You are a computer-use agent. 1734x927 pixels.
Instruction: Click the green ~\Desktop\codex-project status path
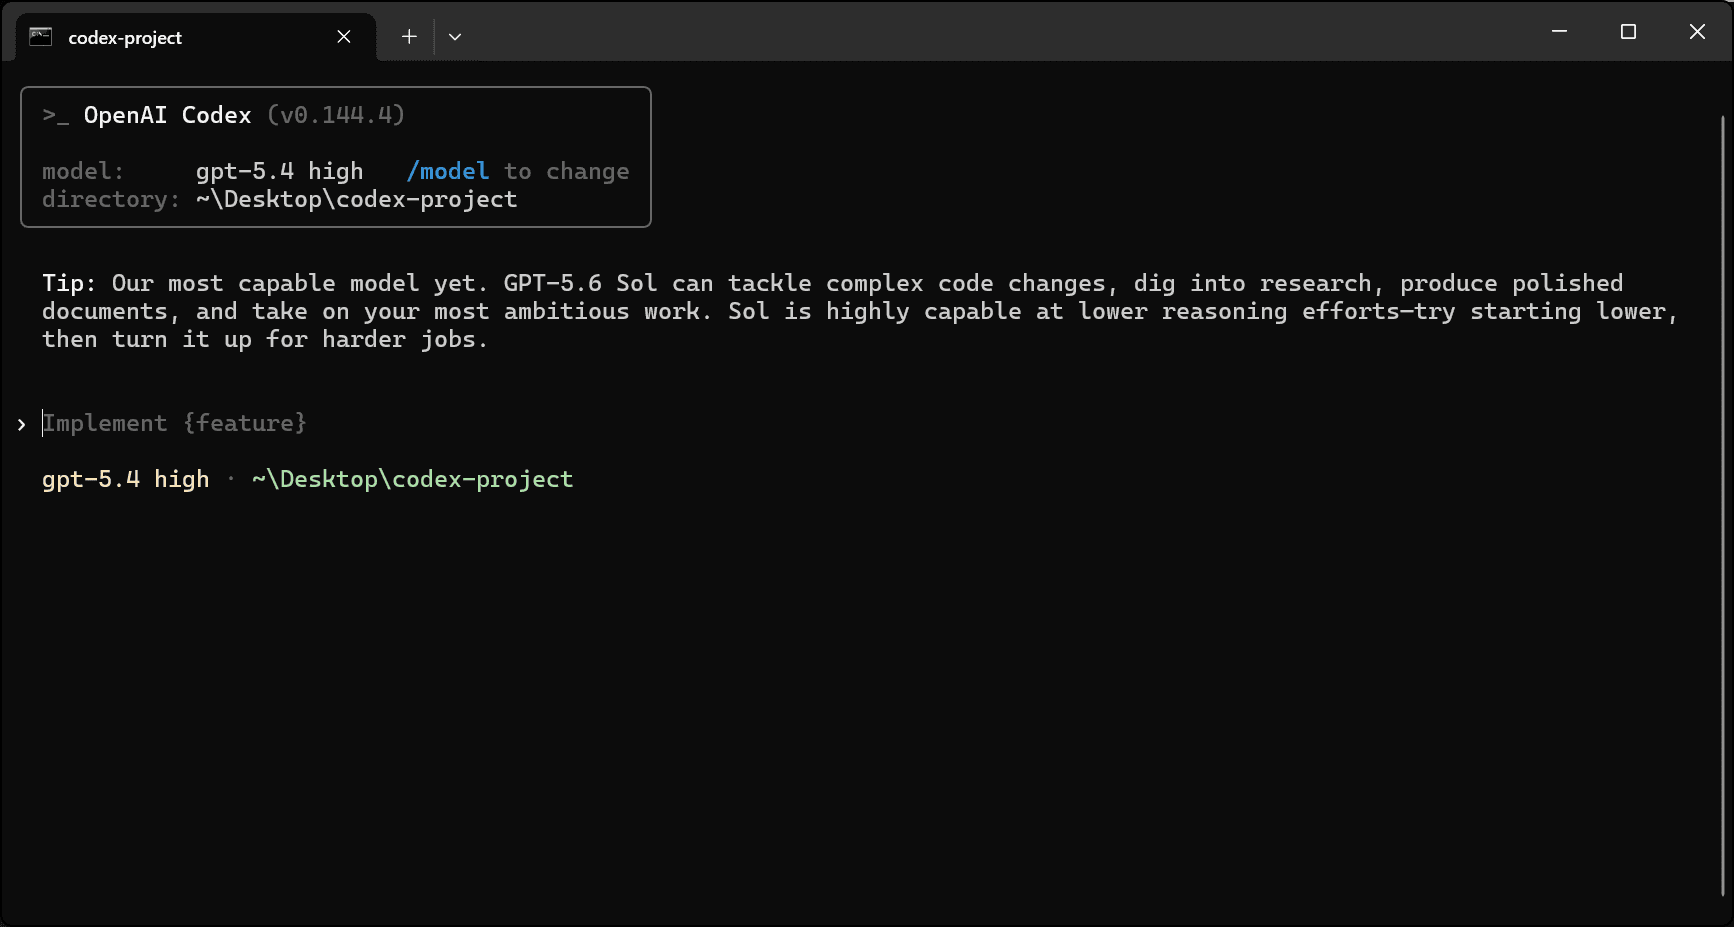413,479
